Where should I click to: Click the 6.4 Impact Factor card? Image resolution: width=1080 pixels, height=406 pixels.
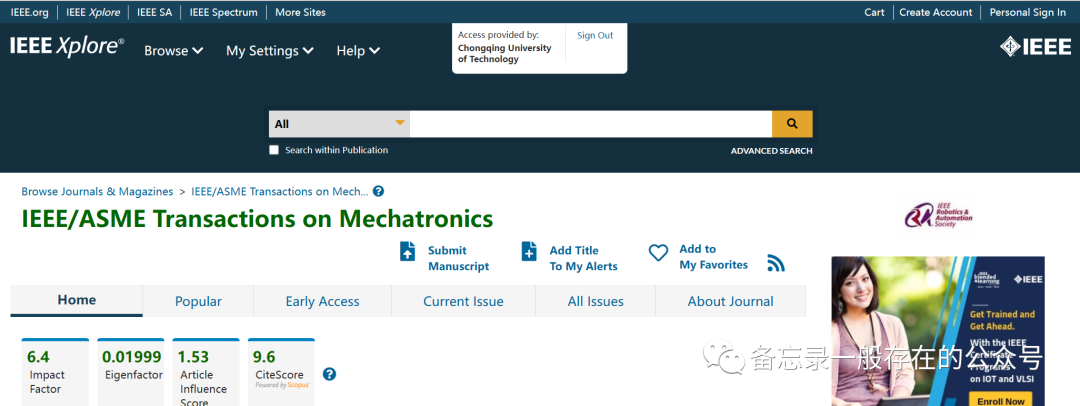tap(55, 372)
